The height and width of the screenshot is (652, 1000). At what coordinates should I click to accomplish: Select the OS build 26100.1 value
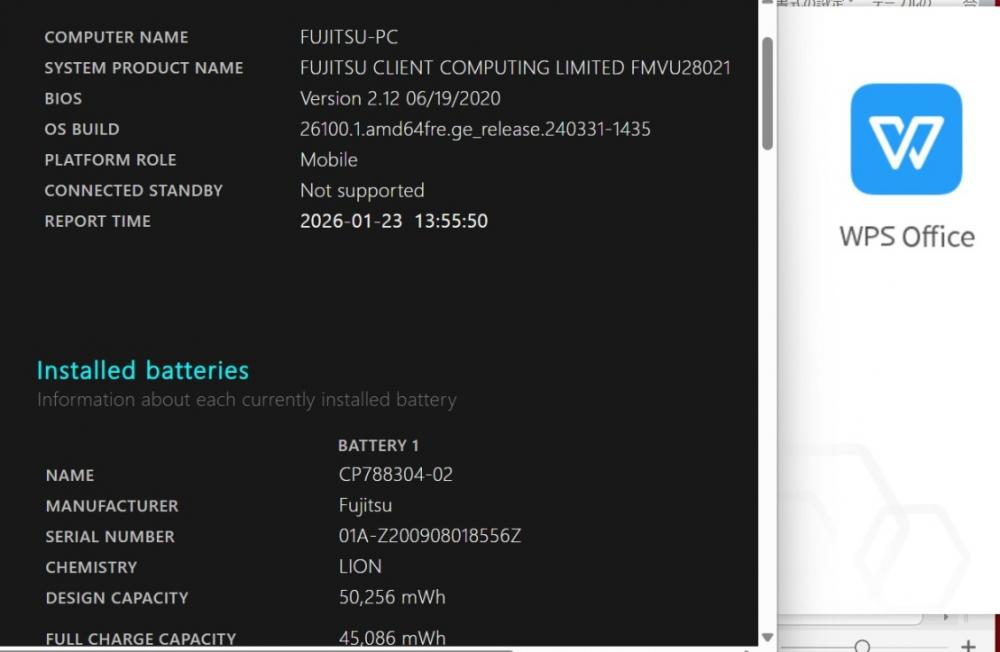[475, 129]
